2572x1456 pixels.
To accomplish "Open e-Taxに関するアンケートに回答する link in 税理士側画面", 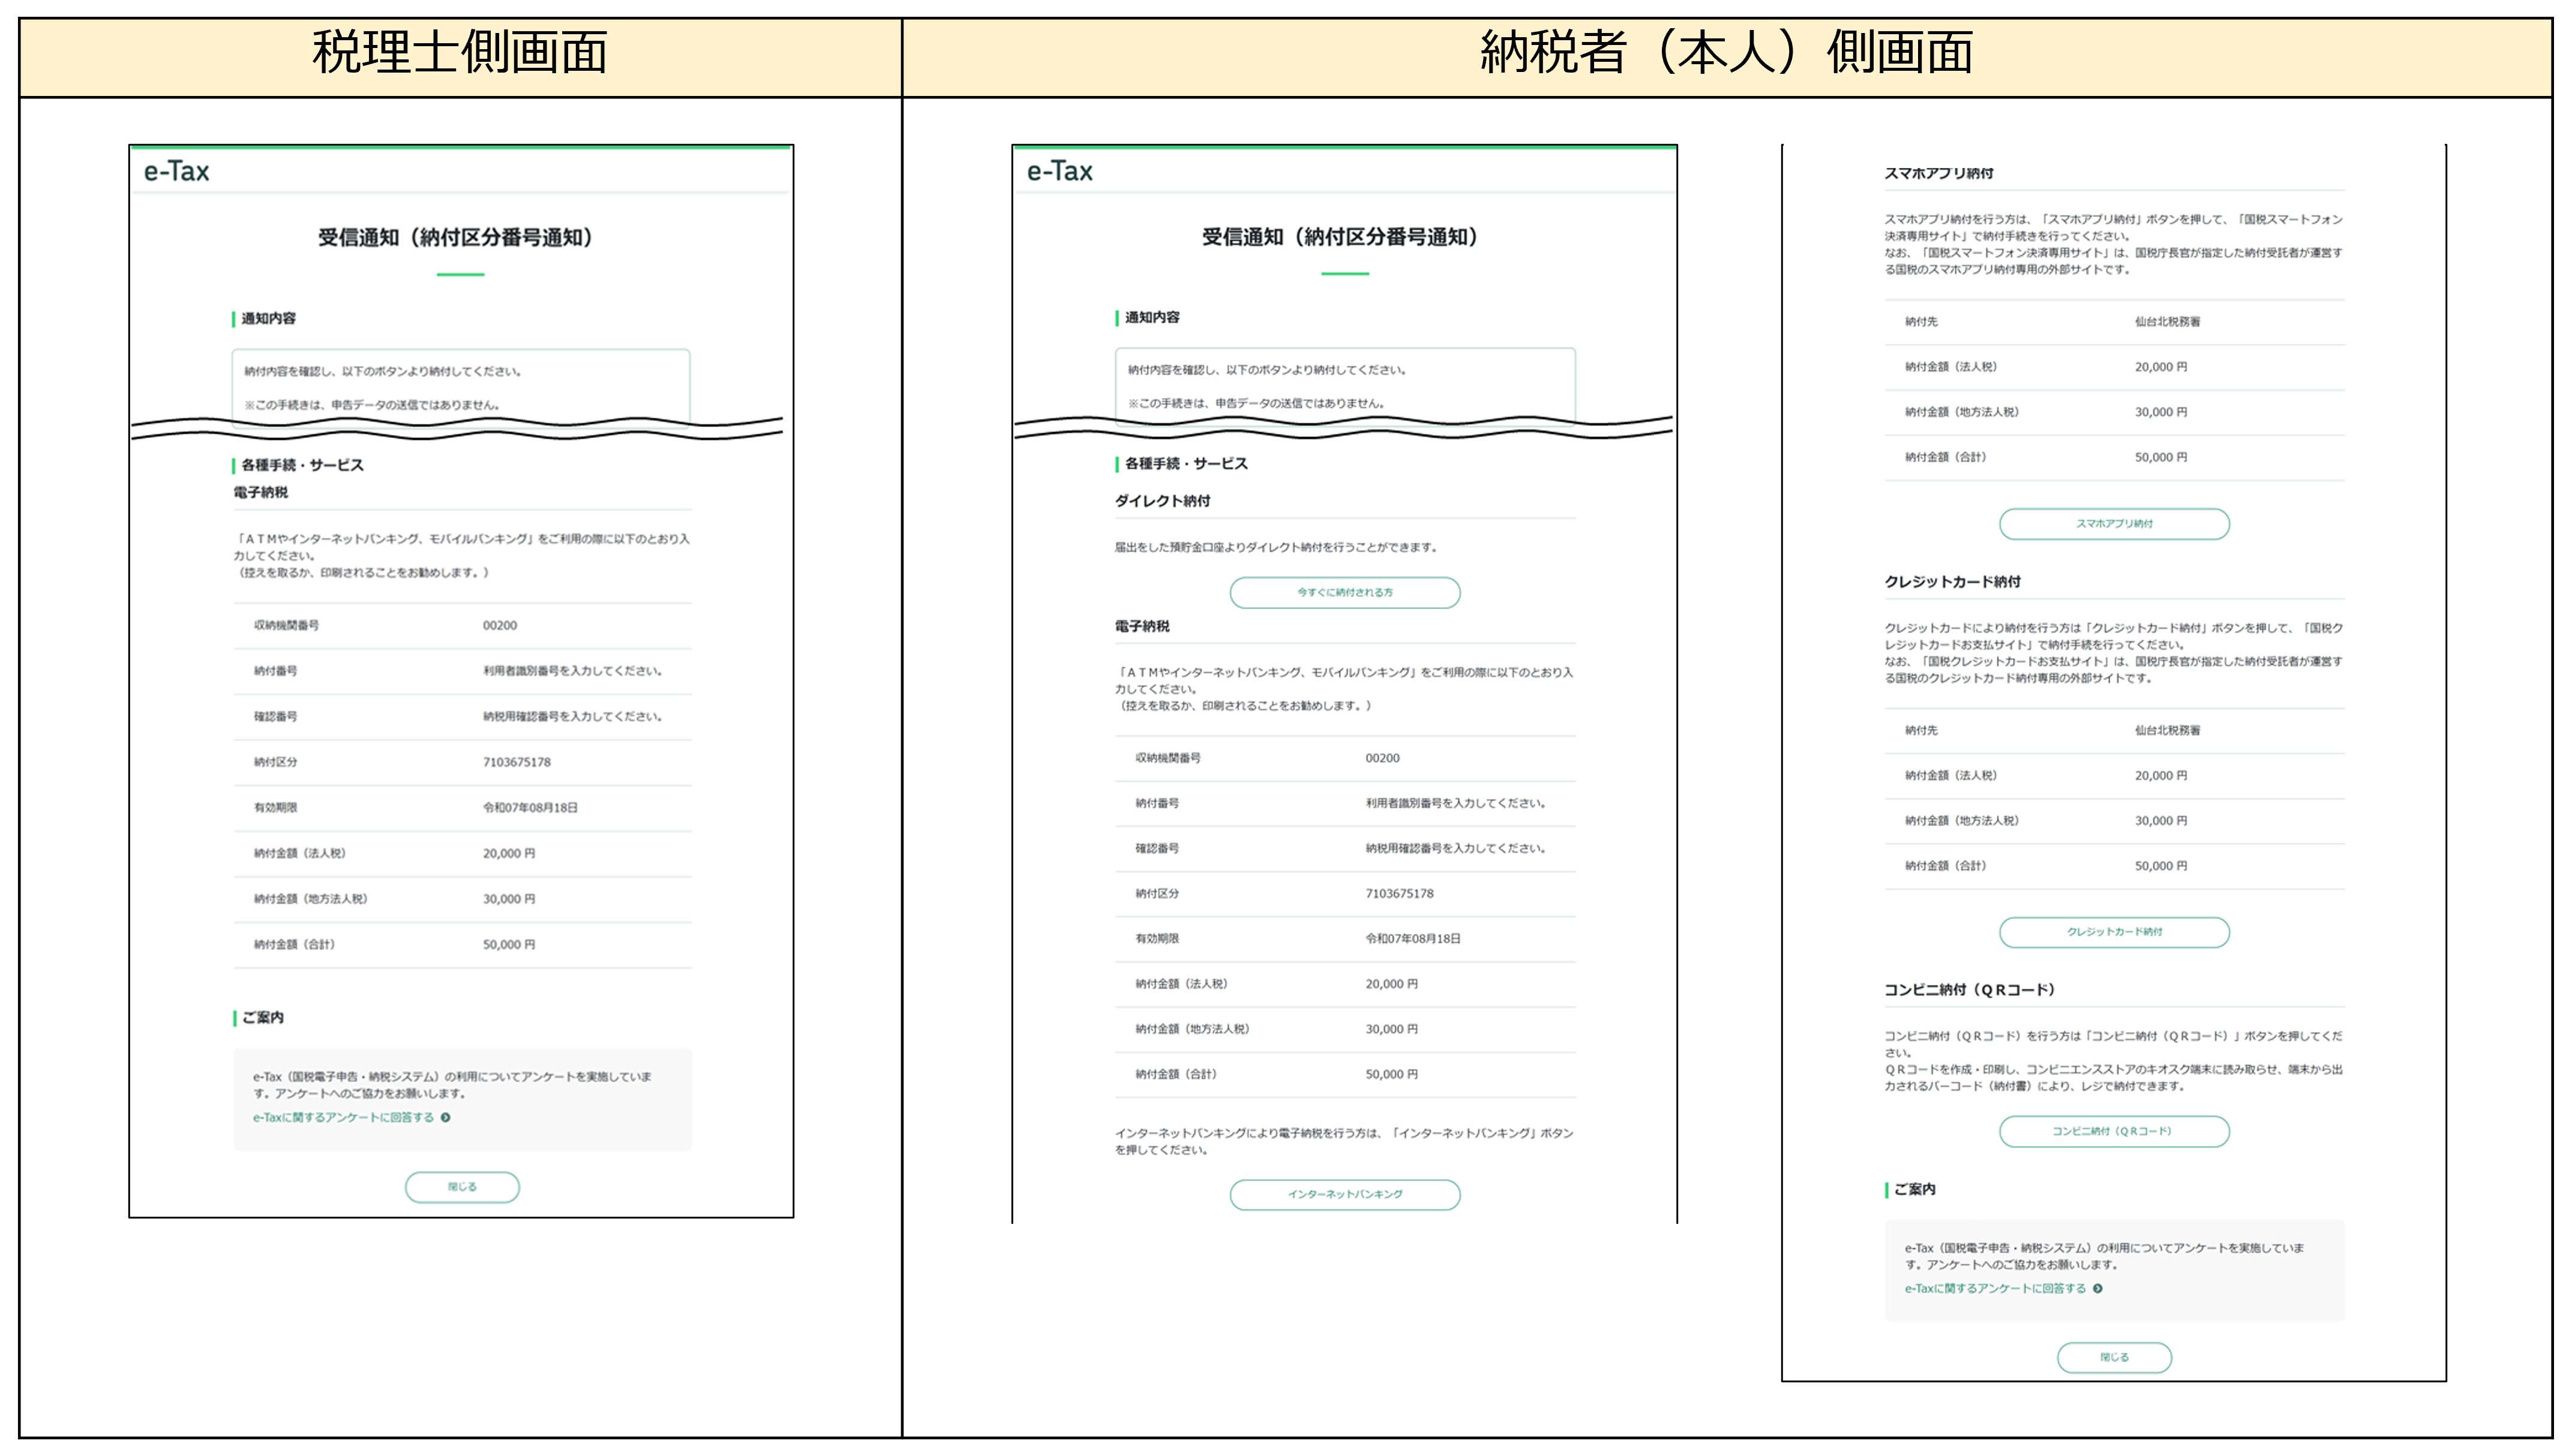I will coord(343,1118).
